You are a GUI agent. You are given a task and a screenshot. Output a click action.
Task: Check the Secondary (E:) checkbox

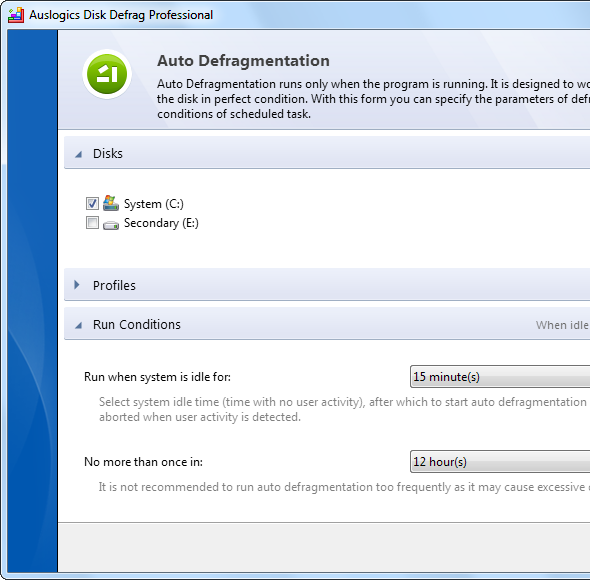pyautogui.click(x=92, y=222)
